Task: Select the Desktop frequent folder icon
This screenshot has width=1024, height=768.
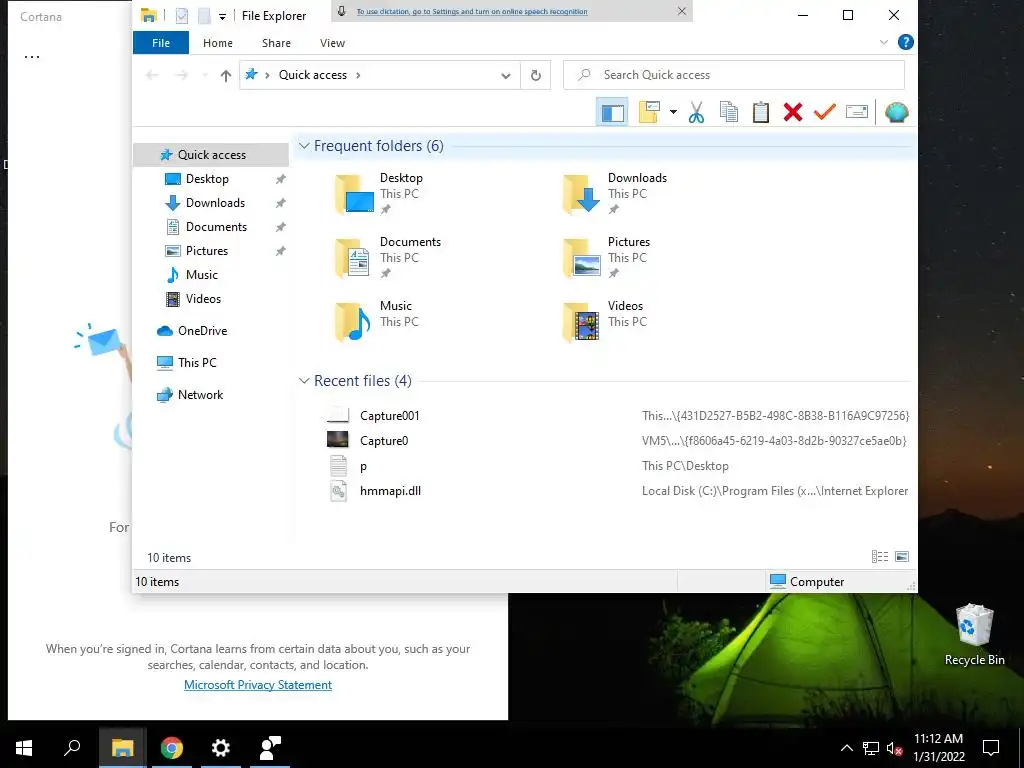Action: (x=355, y=194)
